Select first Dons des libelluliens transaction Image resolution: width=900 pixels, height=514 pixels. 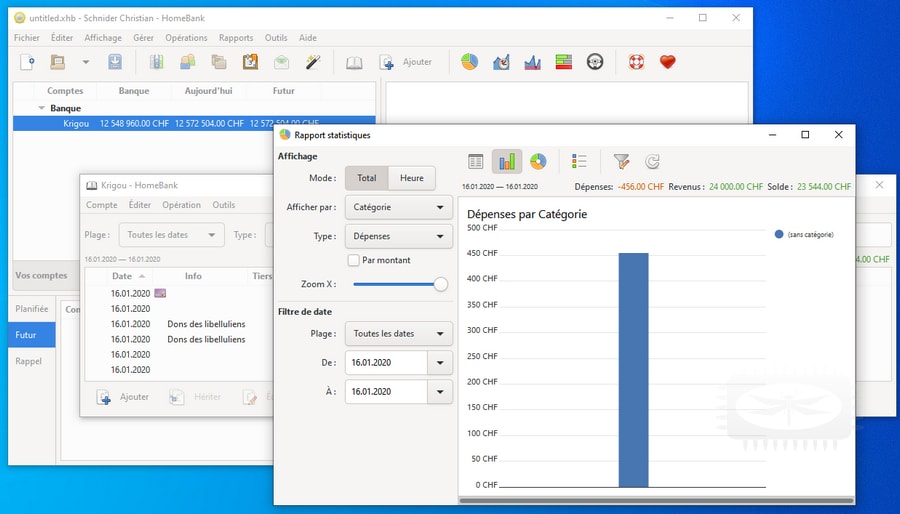coord(179,324)
